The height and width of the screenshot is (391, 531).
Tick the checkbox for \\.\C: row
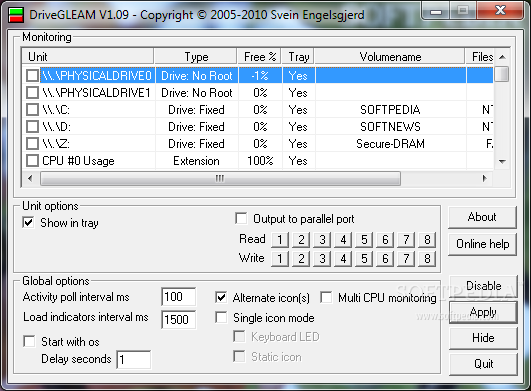pos(32,110)
